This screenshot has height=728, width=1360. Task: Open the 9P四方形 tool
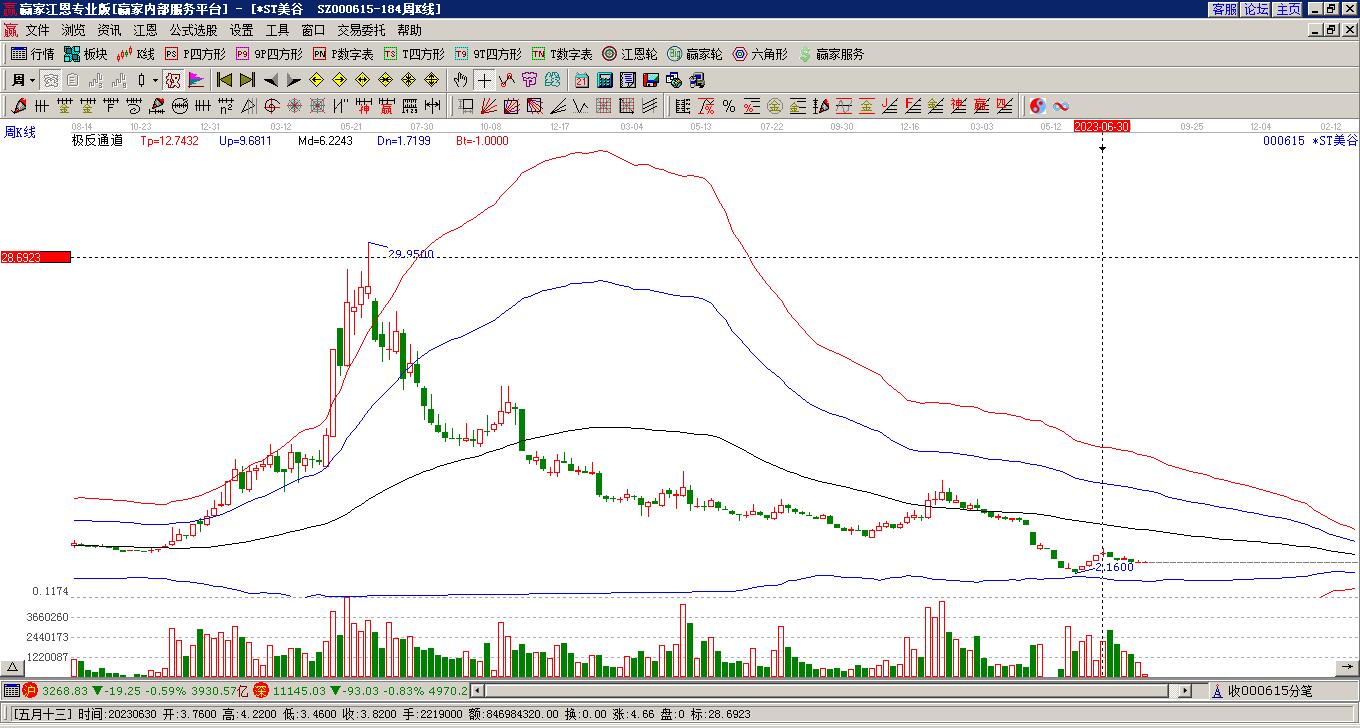coord(268,54)
